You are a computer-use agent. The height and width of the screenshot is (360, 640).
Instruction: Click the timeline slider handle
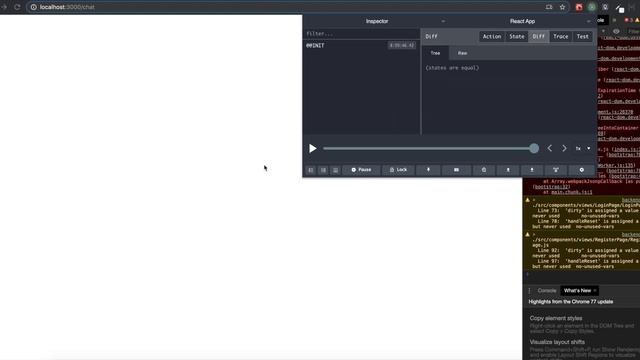point(534,149)
